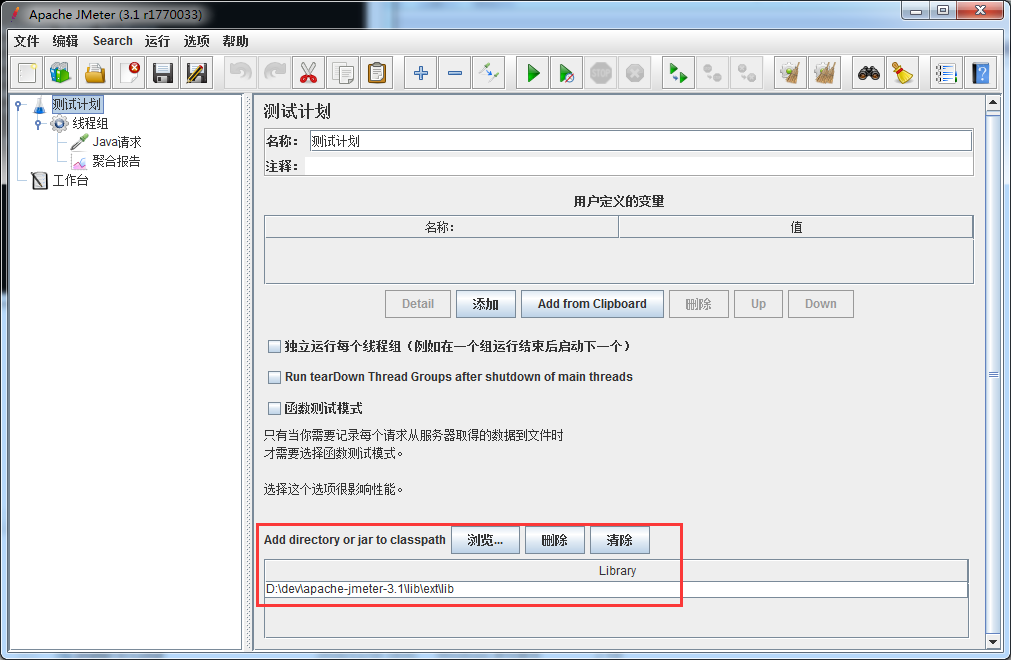Enable Run tearDown Thread Groups checkbox

click(274, 377)
